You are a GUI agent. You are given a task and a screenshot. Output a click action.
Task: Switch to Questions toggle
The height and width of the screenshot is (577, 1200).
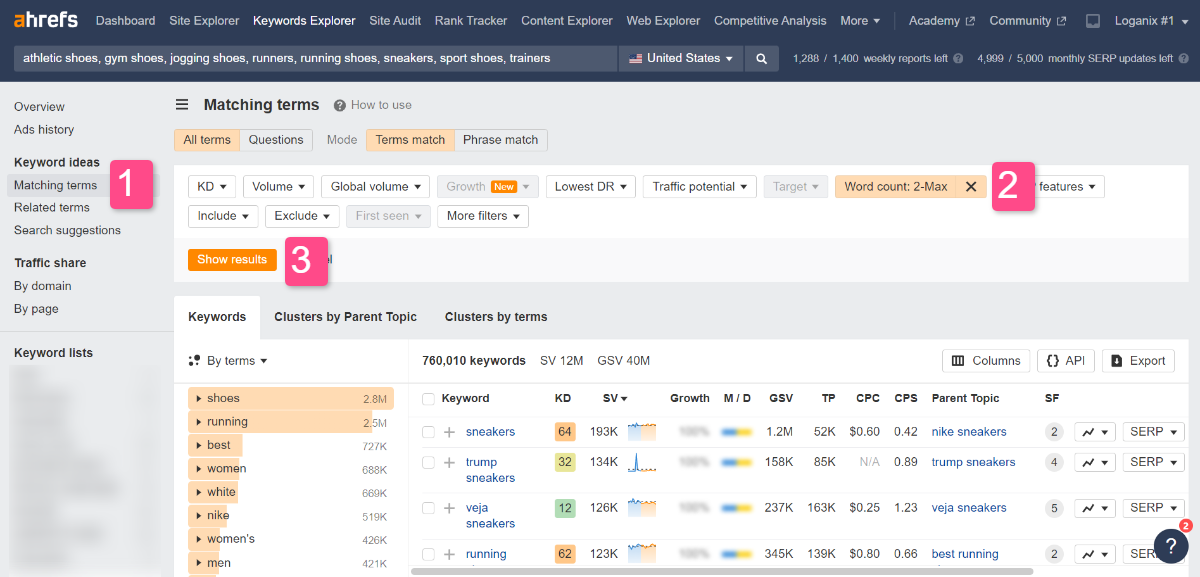point(276,140)
